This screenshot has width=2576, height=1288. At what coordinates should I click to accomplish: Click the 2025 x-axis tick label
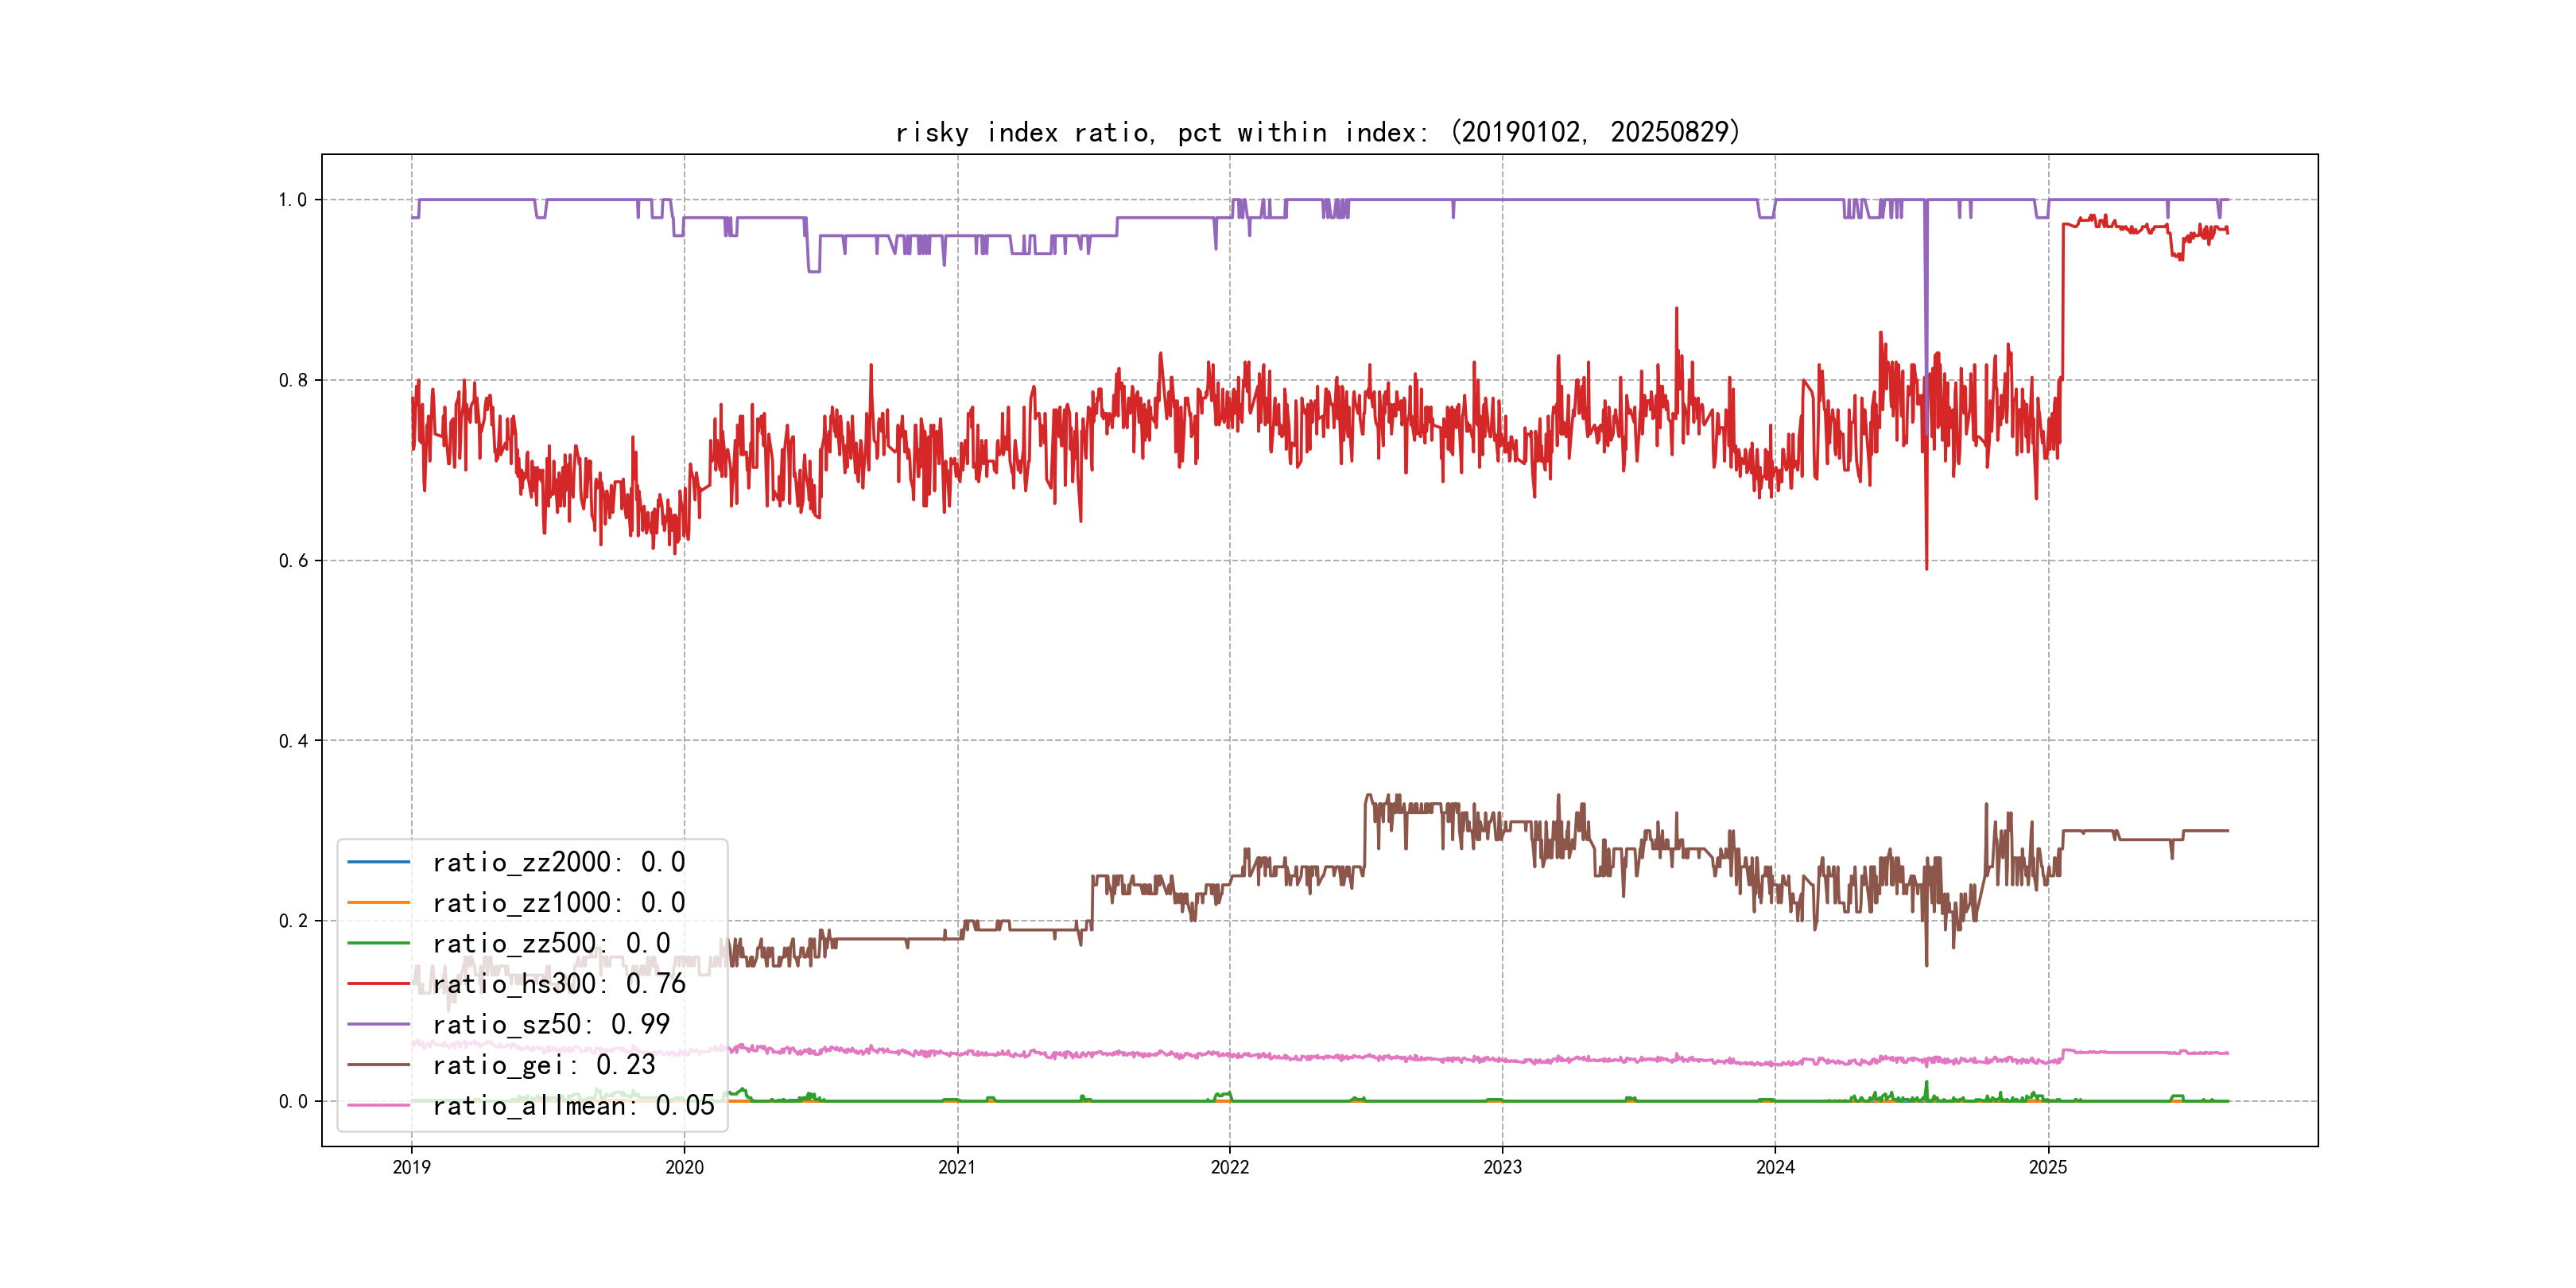point(2047,1167)
